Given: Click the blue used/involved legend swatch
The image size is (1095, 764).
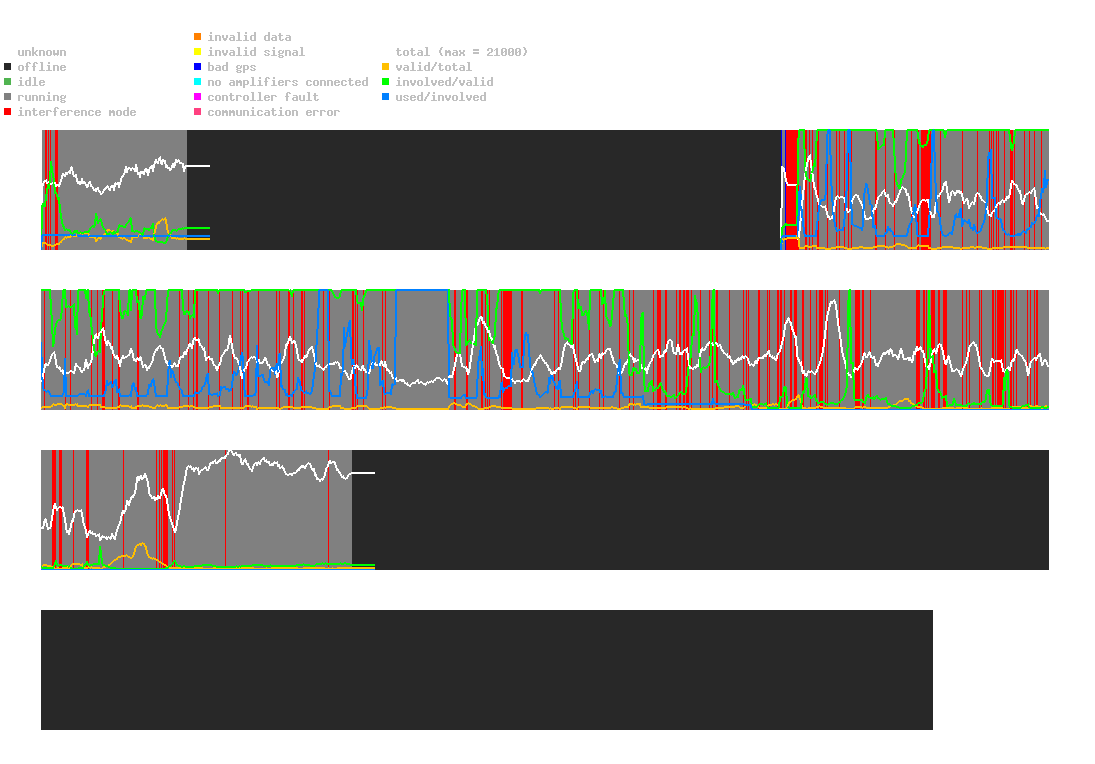Looking at the screenshot, I should click(x=385, y=97).
